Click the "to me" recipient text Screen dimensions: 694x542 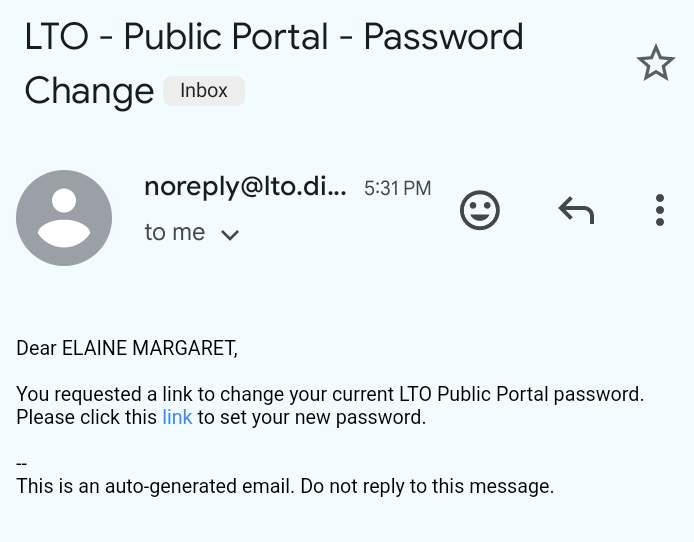point(174,233)
